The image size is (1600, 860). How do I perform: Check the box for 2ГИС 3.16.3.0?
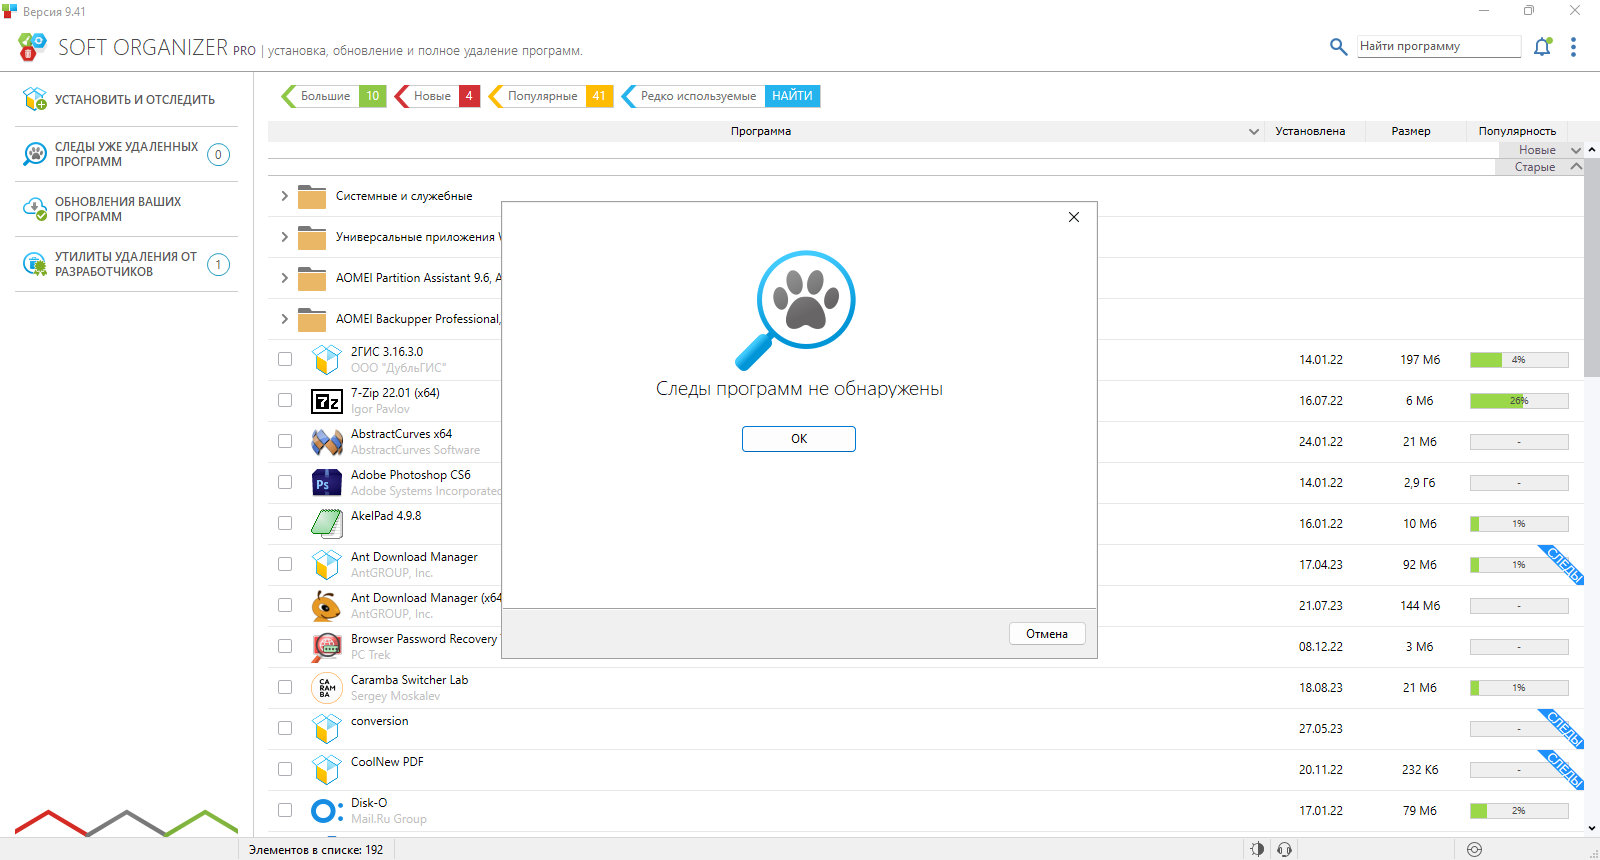285,359
